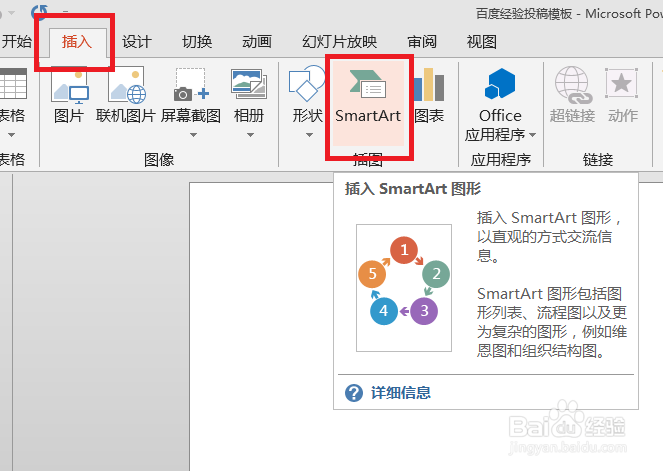Switch to the 切换 transitions tab
Image resolution: width=663 pixels, height=471 pixels.
click(197, 42)
